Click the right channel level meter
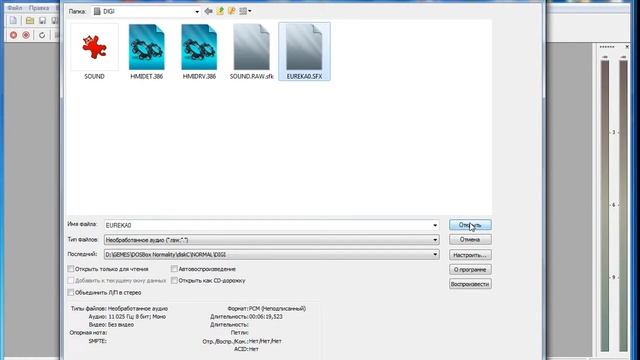 click(x=623, y=206)
